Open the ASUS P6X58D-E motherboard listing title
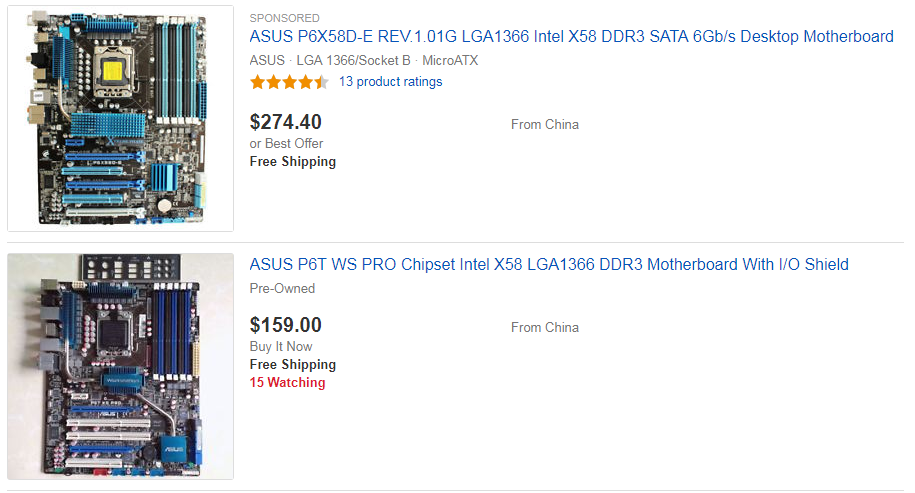Image resolution: width=915 pixels, height=493 pixels. pyautogui.click(x=571, y=37)
